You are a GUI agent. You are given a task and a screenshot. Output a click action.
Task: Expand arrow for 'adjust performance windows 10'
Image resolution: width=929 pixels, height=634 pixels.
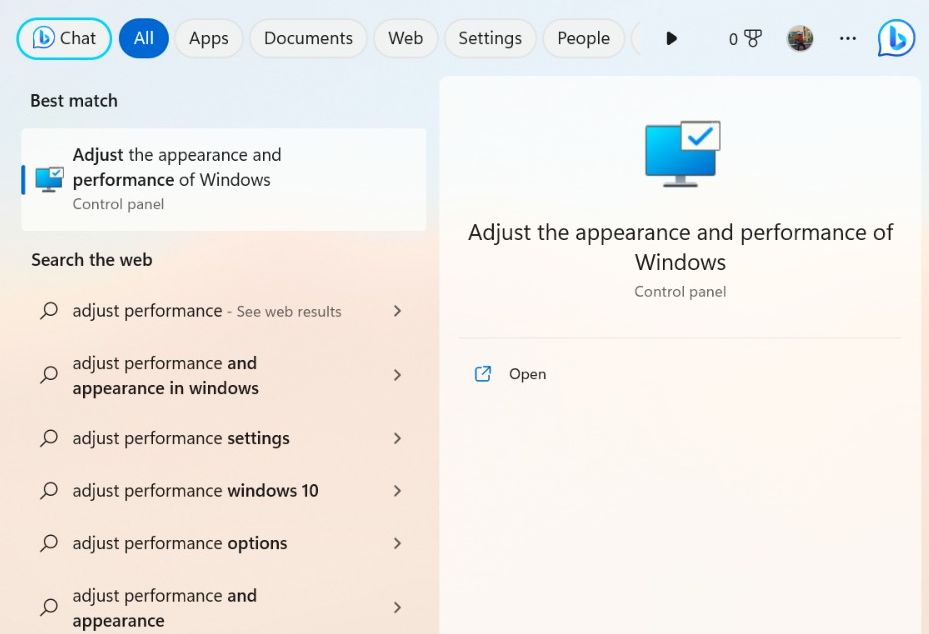(x=398, y=491)
